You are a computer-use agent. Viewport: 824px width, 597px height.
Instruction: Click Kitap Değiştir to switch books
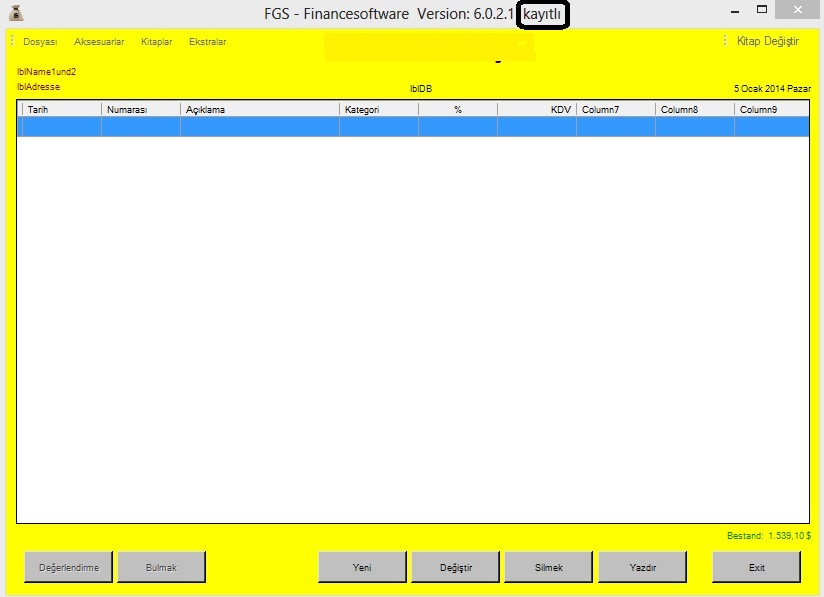pyautogui.click(x=767, y=41)
